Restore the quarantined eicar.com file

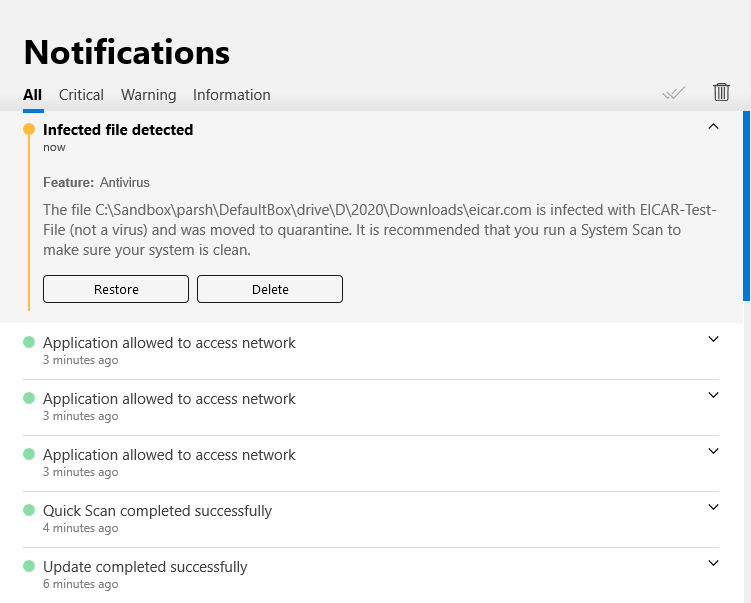click(x=116, y=289)
